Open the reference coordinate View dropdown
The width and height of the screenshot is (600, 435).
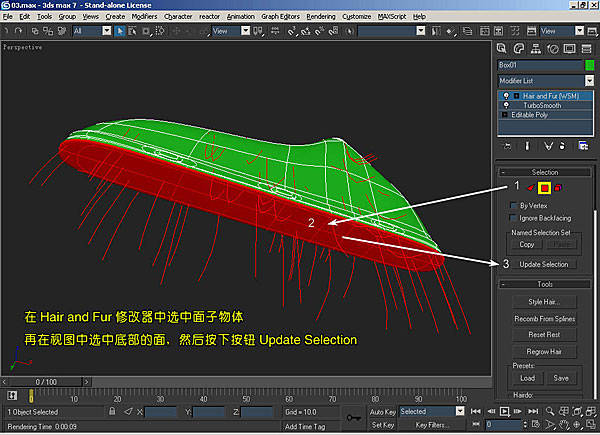coord(246,31)
